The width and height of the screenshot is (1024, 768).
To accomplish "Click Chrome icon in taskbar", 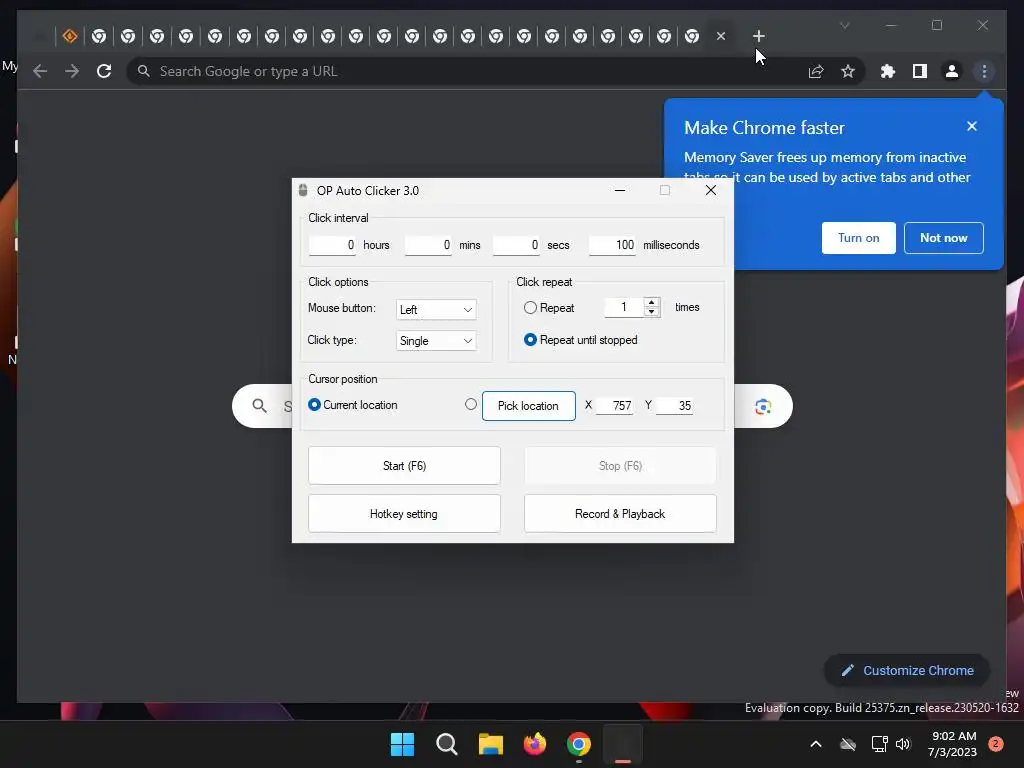I will click(x=579, y=744).
